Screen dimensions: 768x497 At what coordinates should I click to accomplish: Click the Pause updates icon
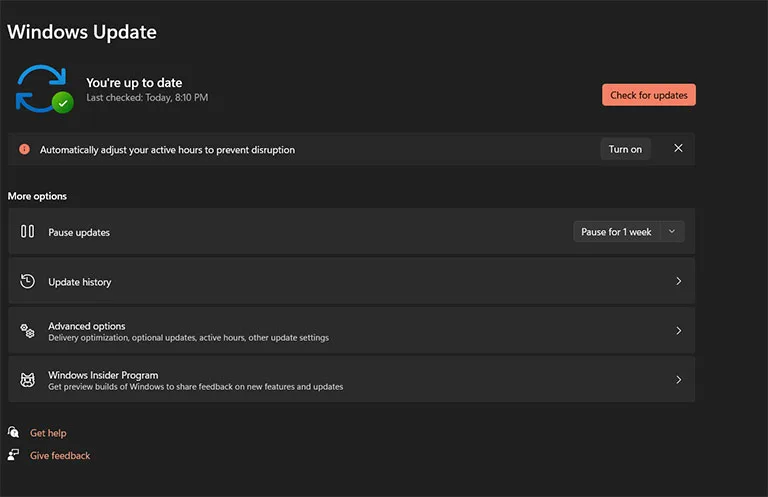[27, 232]
